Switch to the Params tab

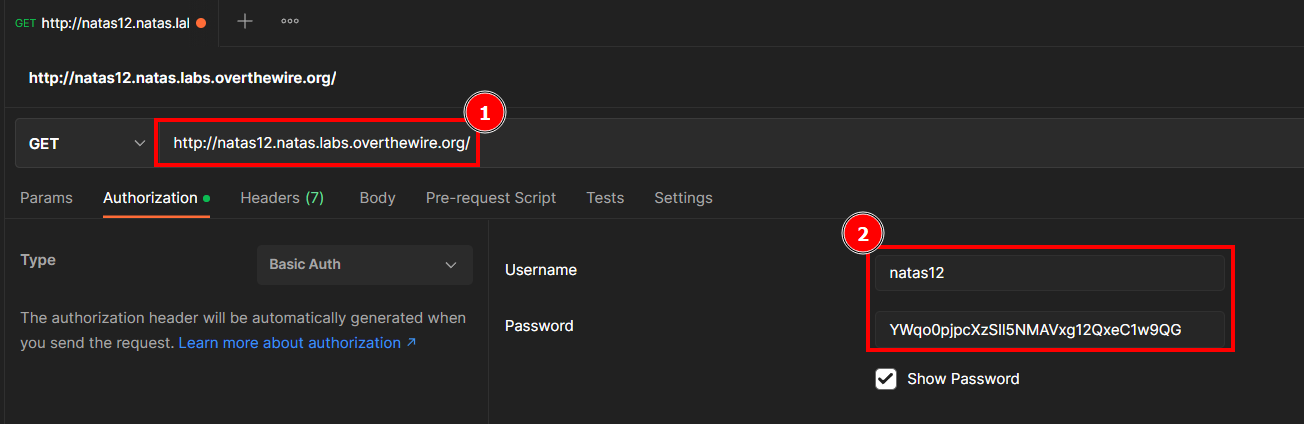(x=46, y=198)
